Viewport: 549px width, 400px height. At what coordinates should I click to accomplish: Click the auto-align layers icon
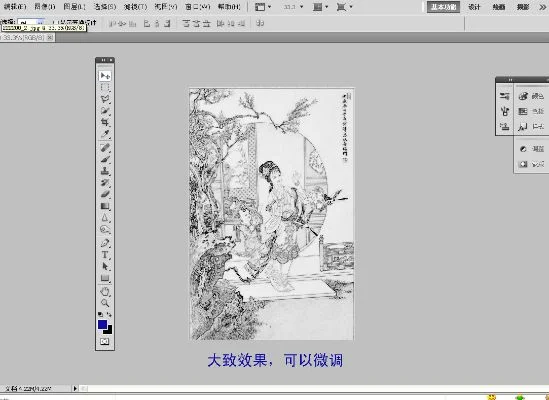(260, 23)
